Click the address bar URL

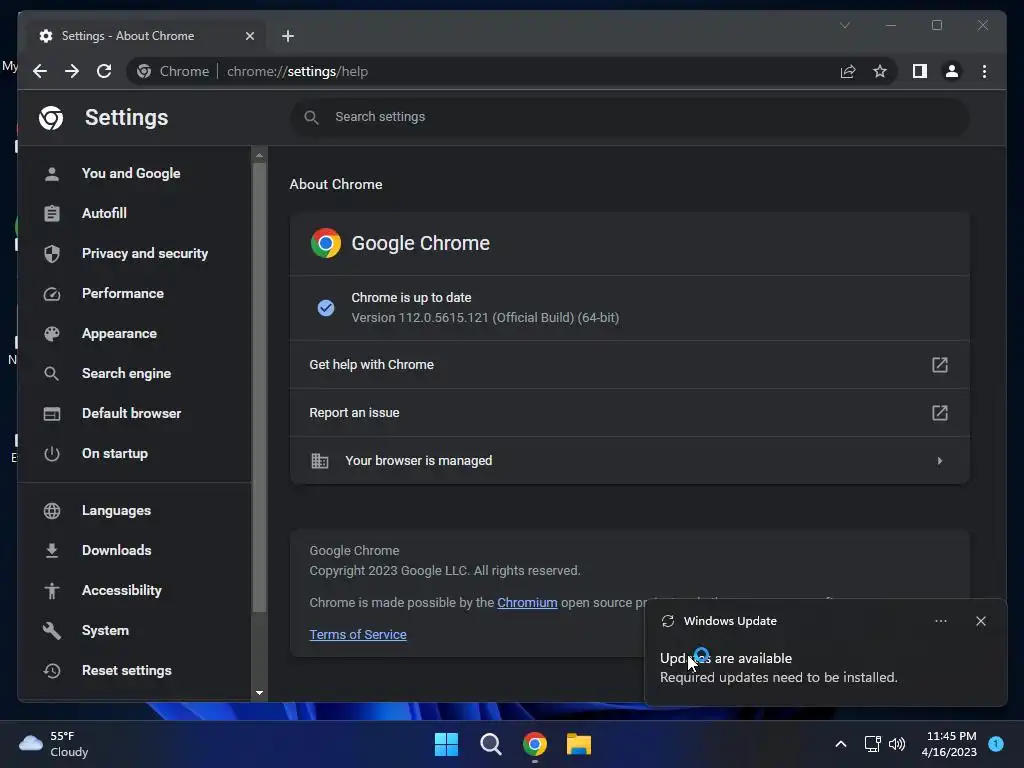297,71
